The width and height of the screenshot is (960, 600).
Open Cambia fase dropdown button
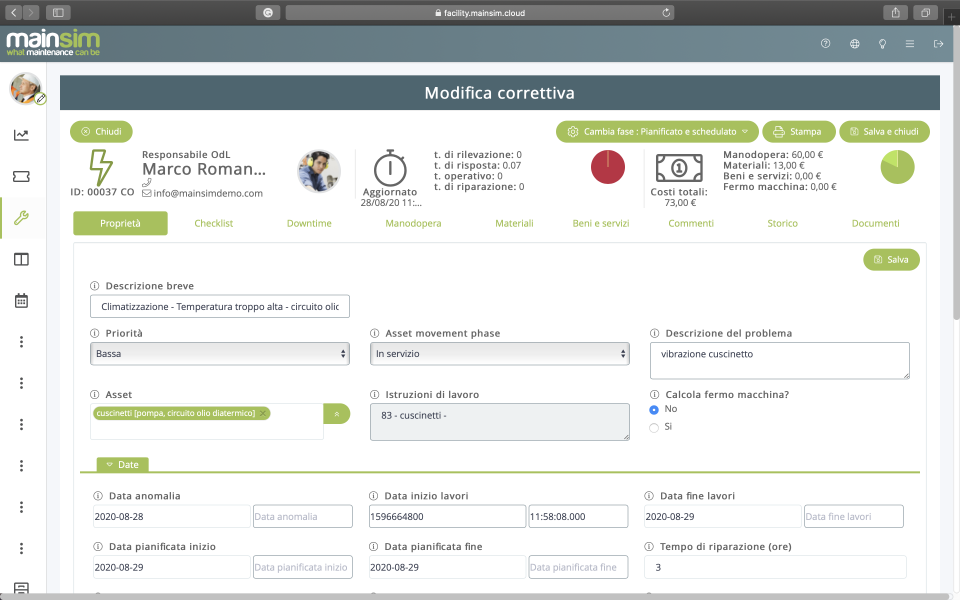click(x=657, y=132)
